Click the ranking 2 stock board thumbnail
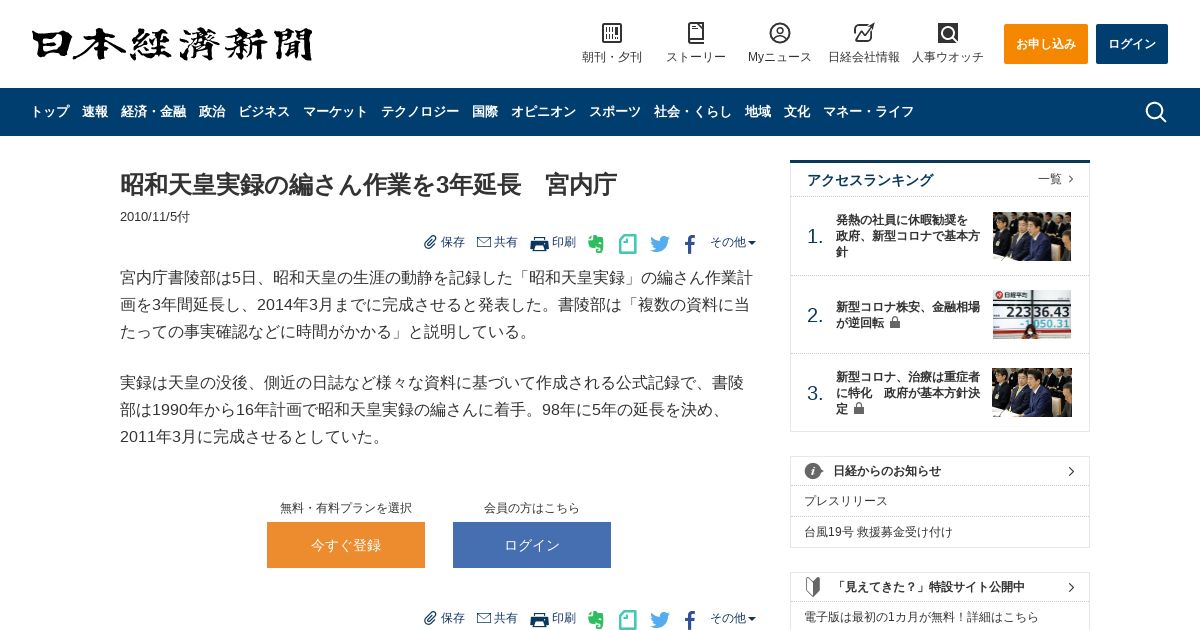1200x630 pixels. pyautogui.click(x=1032, y=315)
